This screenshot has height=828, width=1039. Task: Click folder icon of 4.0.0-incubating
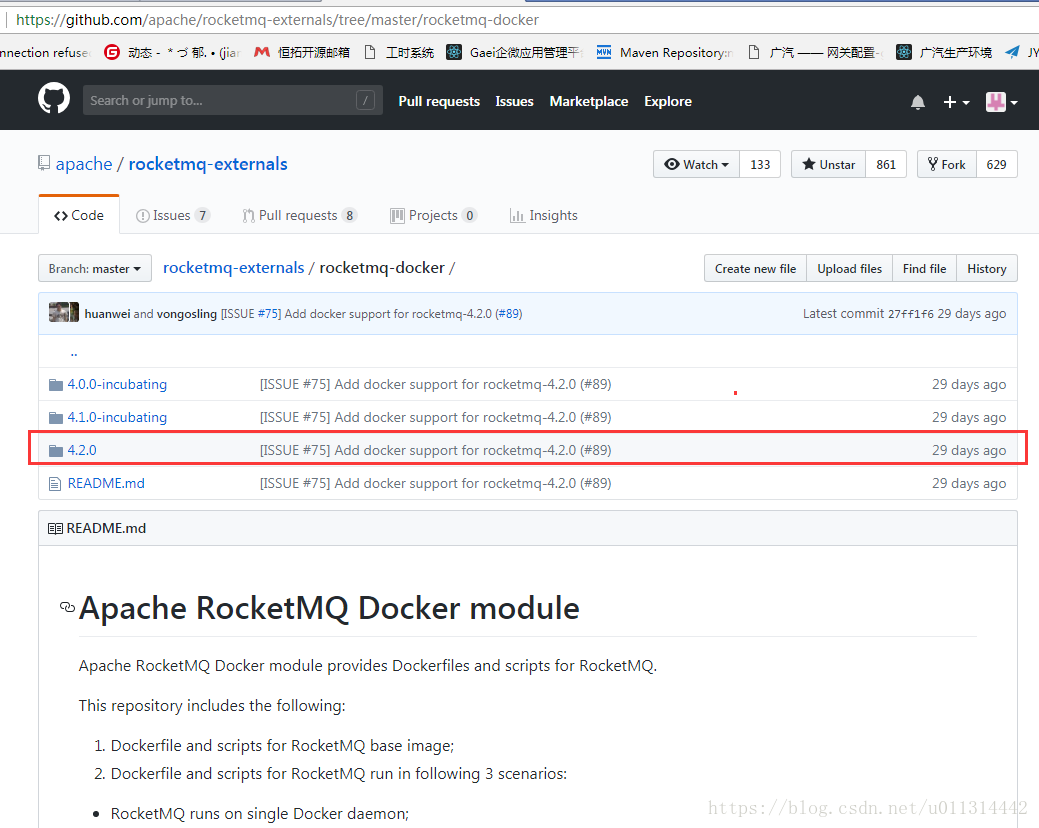tap(56, 385)
